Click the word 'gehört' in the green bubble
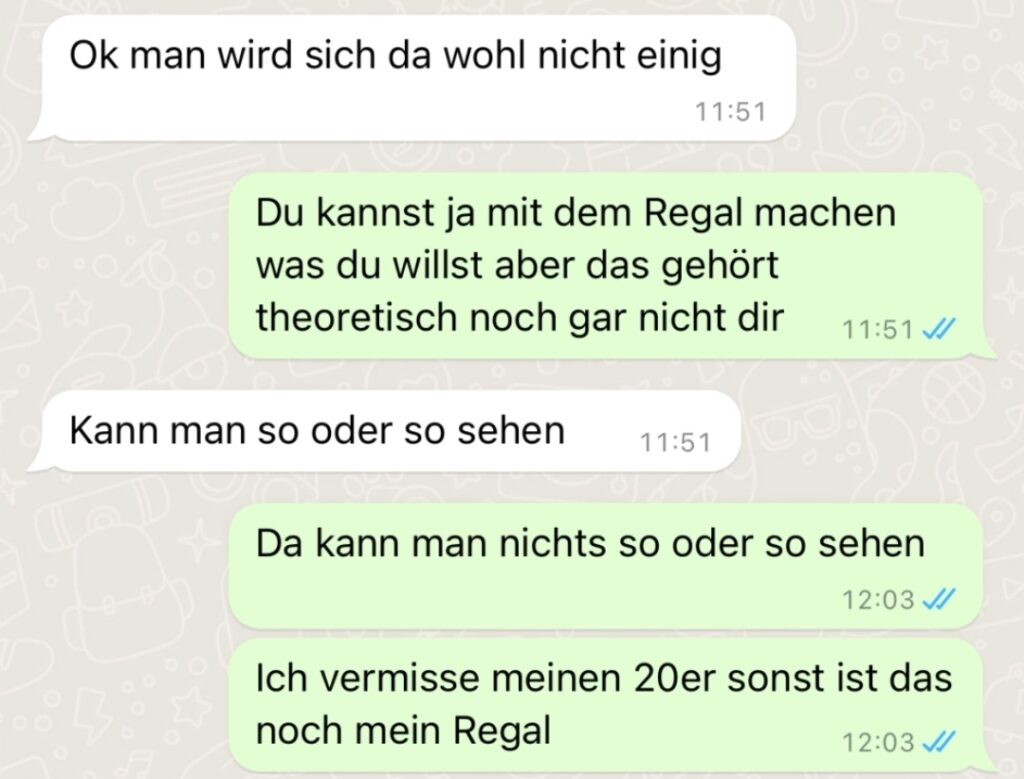Image resolution: width=1024 pixels, height=779 pixels. click(720, 266)
